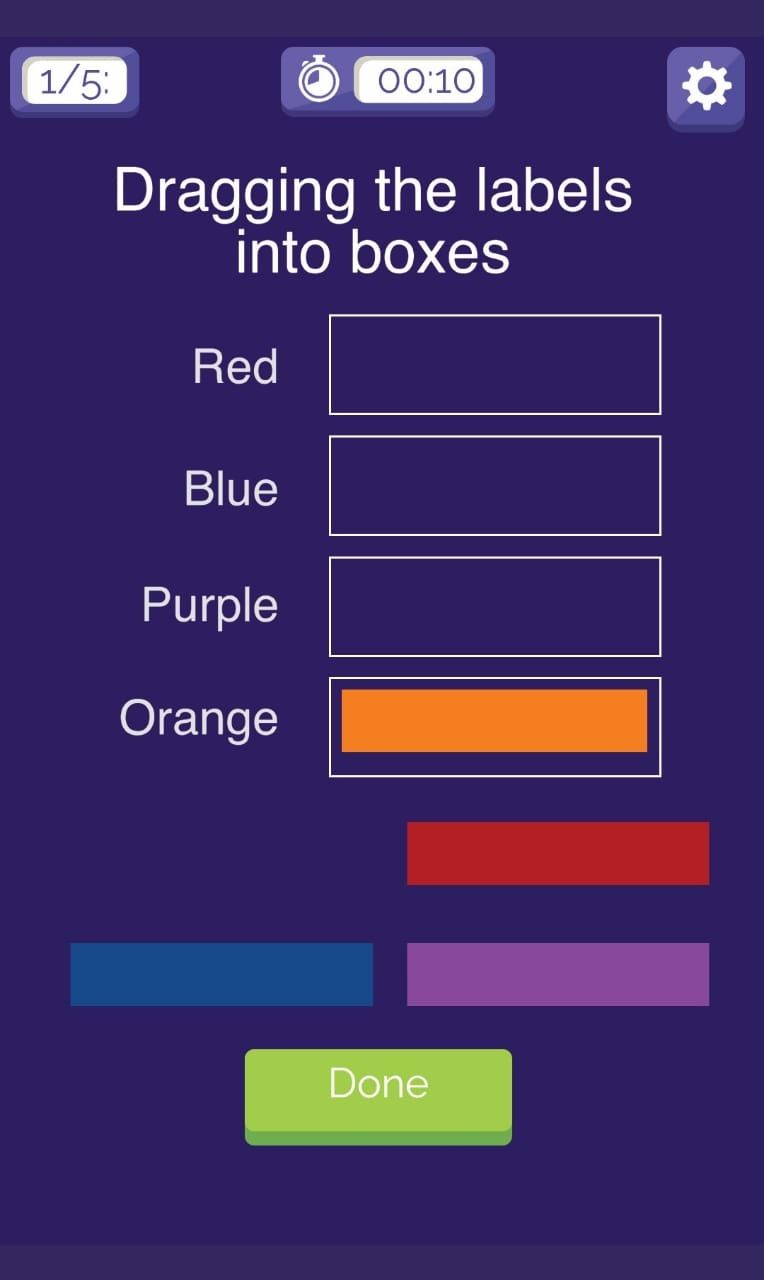The image size is (764, 1280).
Task: Select the purple color label bar
Action: tap(558, 974)
